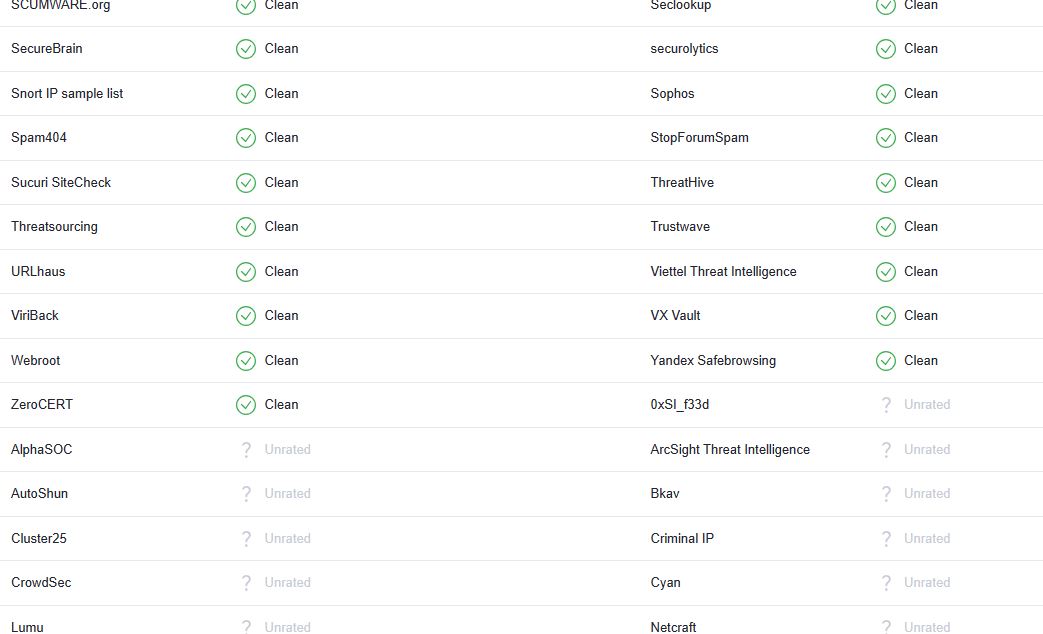Select the check icon next to Spam404

click(245, 138)
